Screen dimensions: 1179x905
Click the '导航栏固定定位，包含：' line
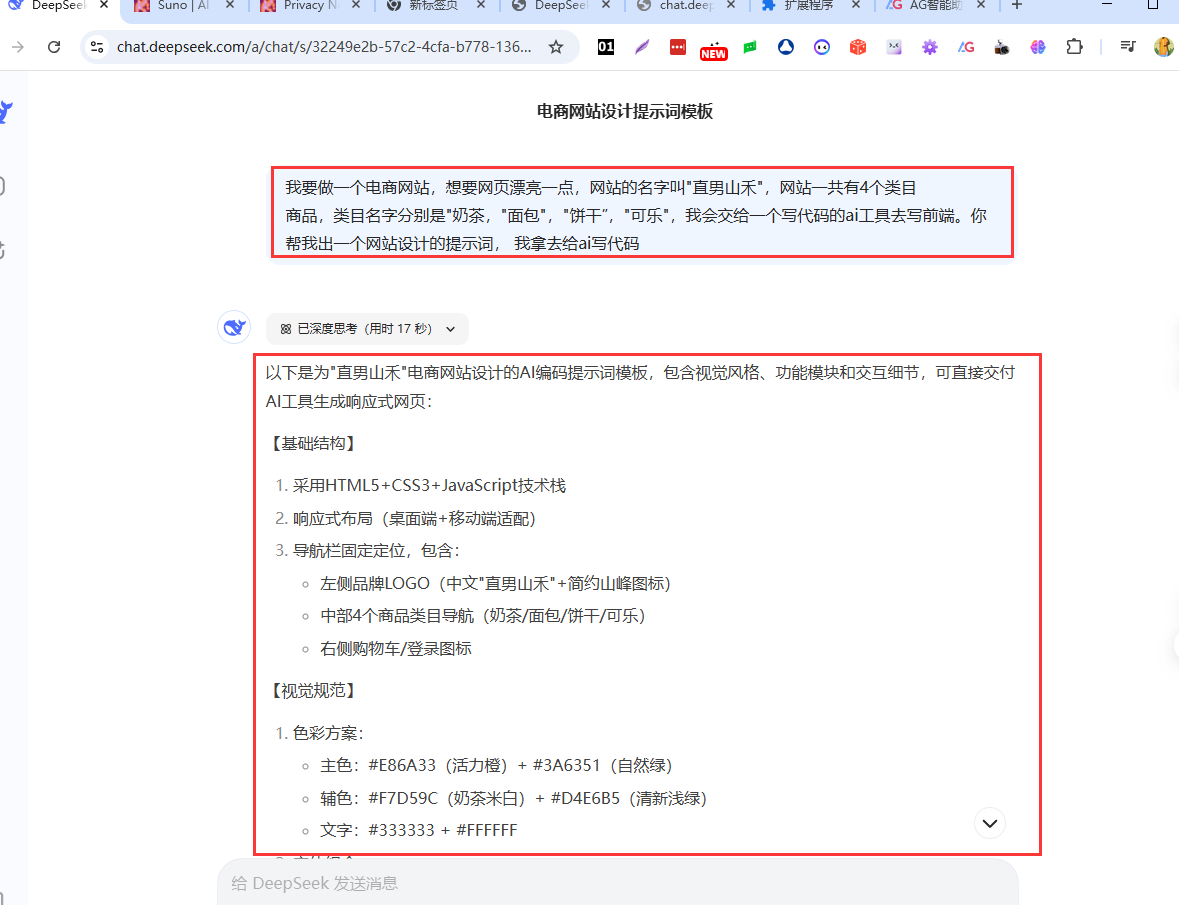[x=376, y=551]
